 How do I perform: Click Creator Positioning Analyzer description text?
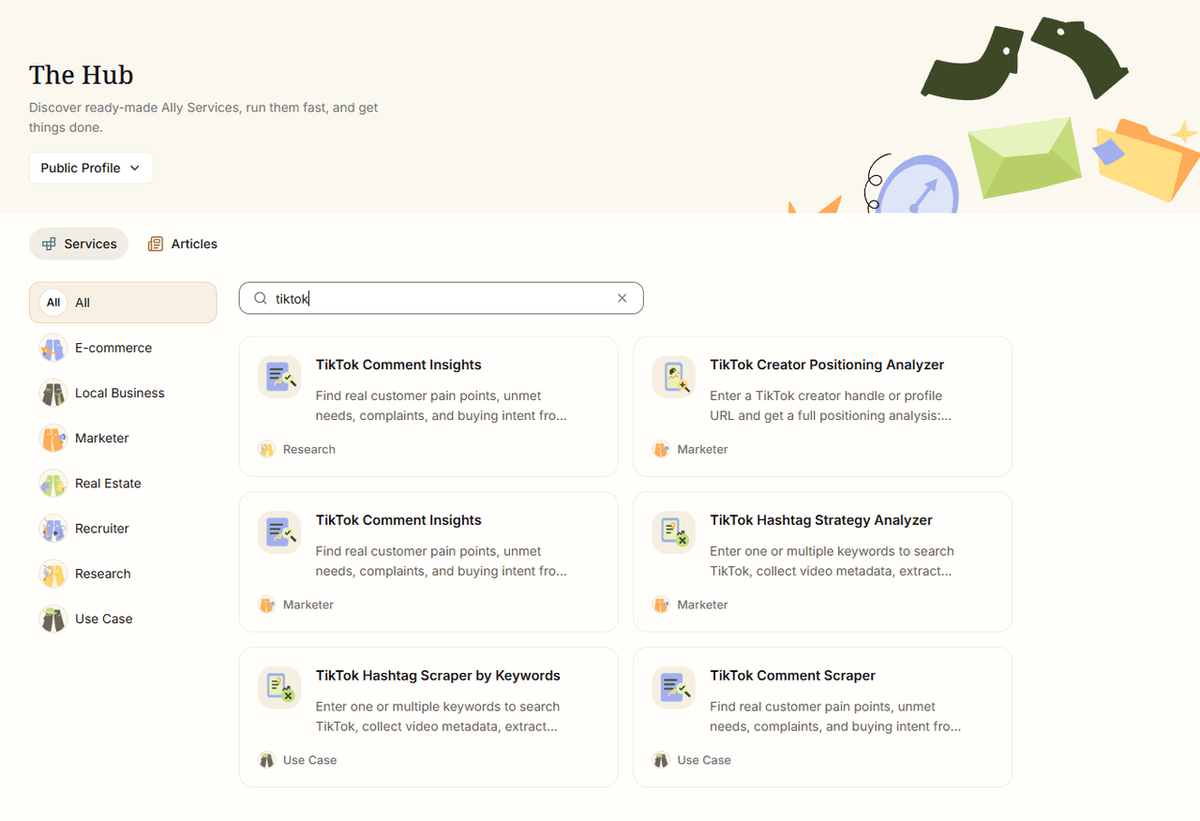830,405
